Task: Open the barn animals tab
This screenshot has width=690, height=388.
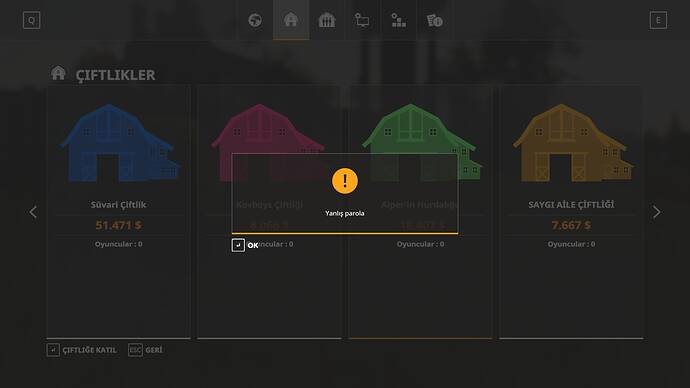Action: (327, 20)
